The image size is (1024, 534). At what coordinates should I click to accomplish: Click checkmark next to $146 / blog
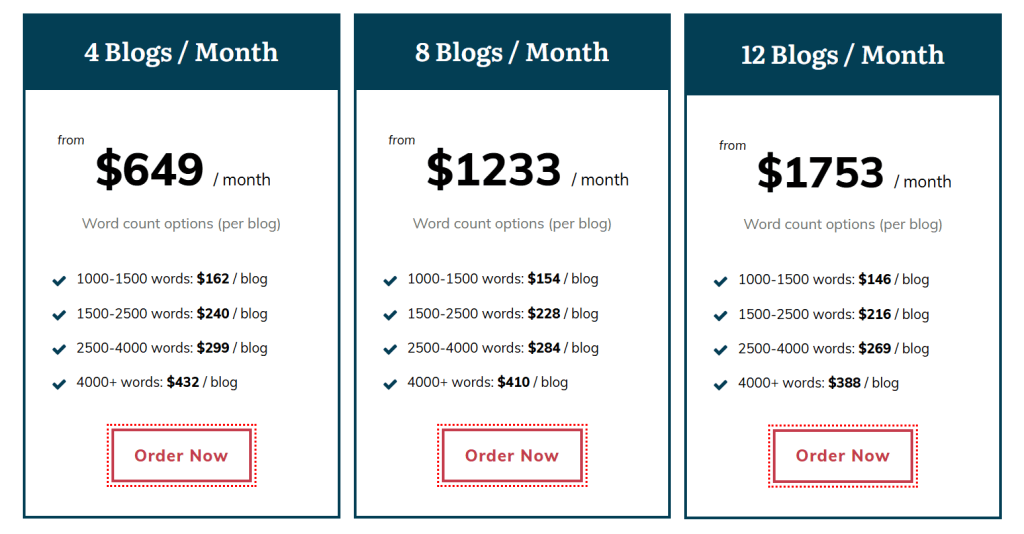click(720, 282)
